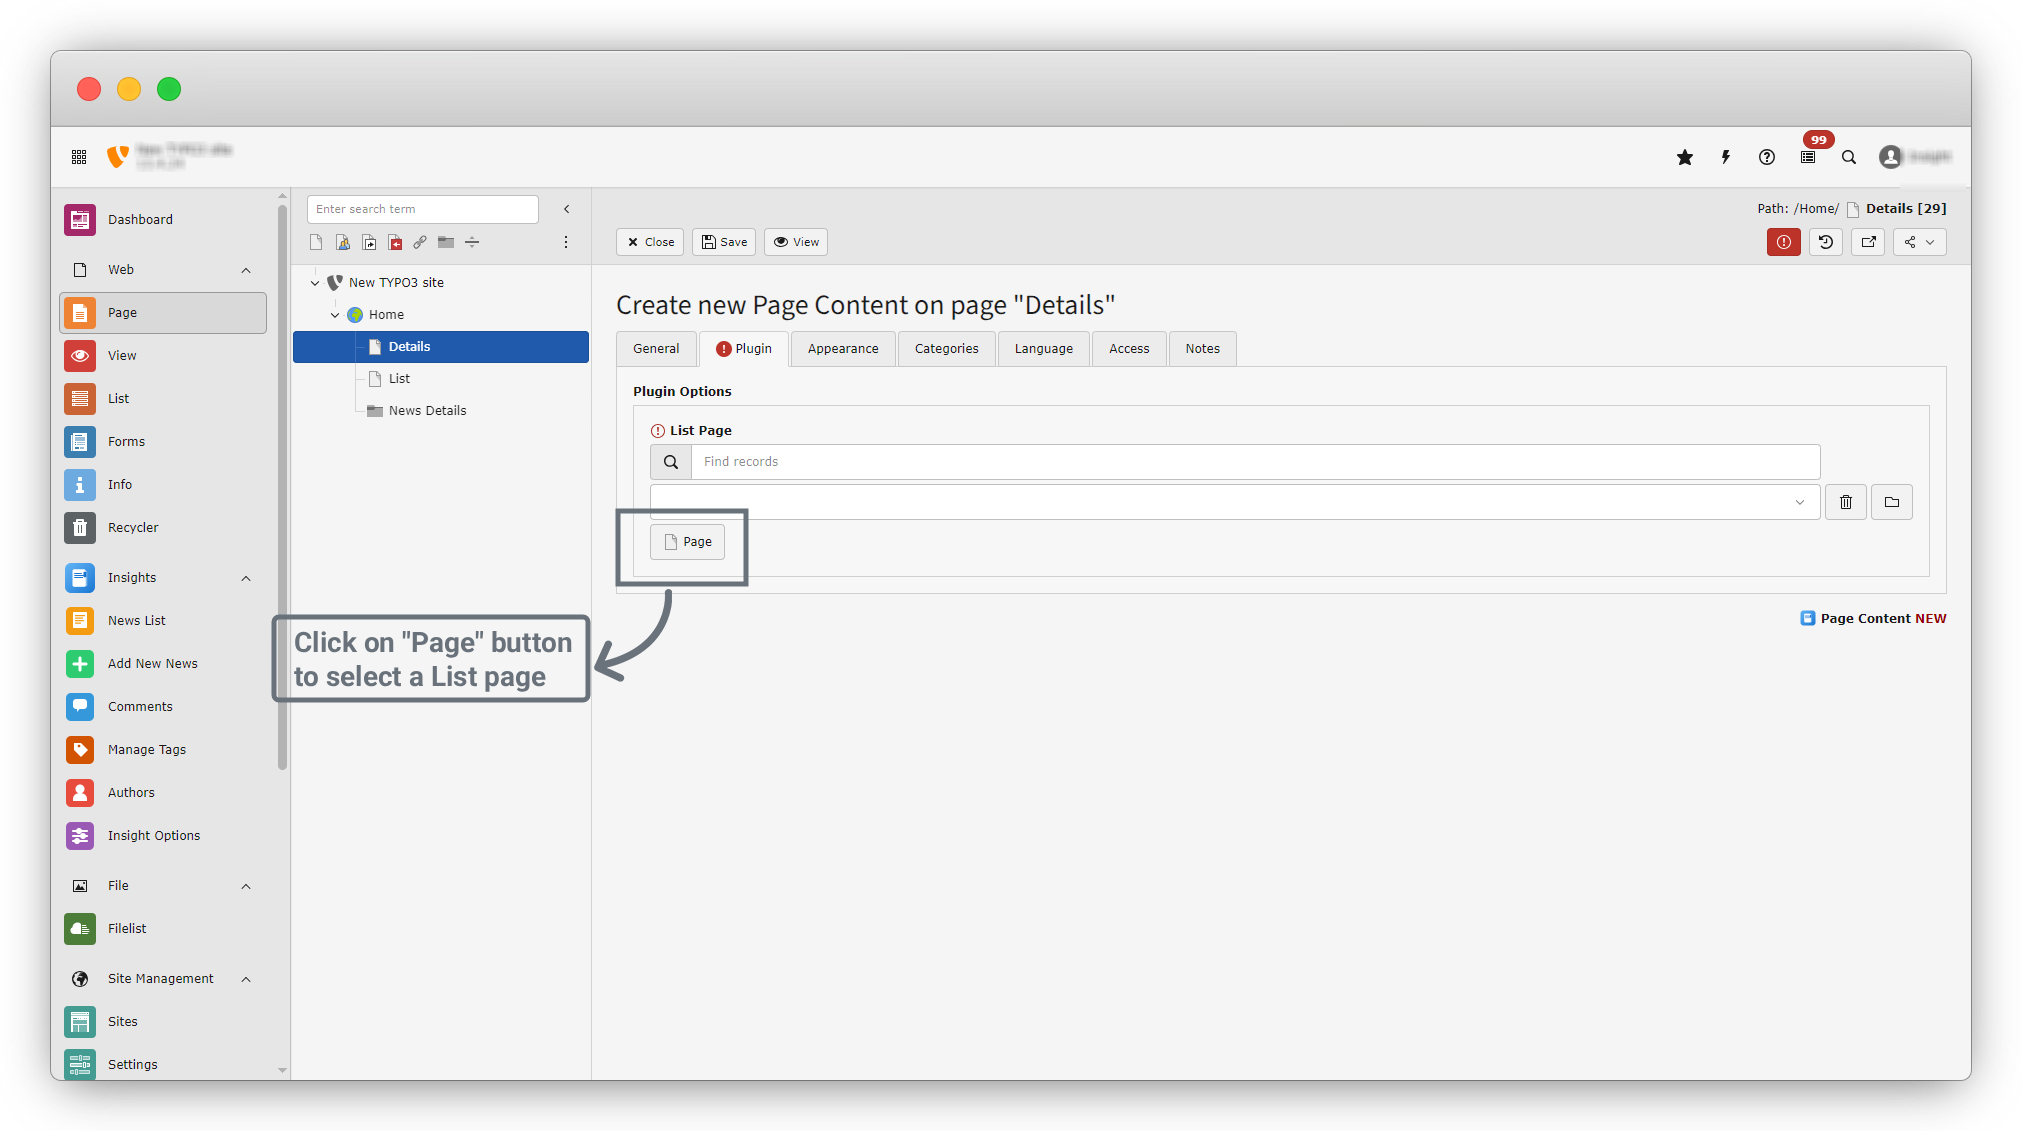Click the Find records input field
Screen dimensions: 2022x1131
point(1255,462)
